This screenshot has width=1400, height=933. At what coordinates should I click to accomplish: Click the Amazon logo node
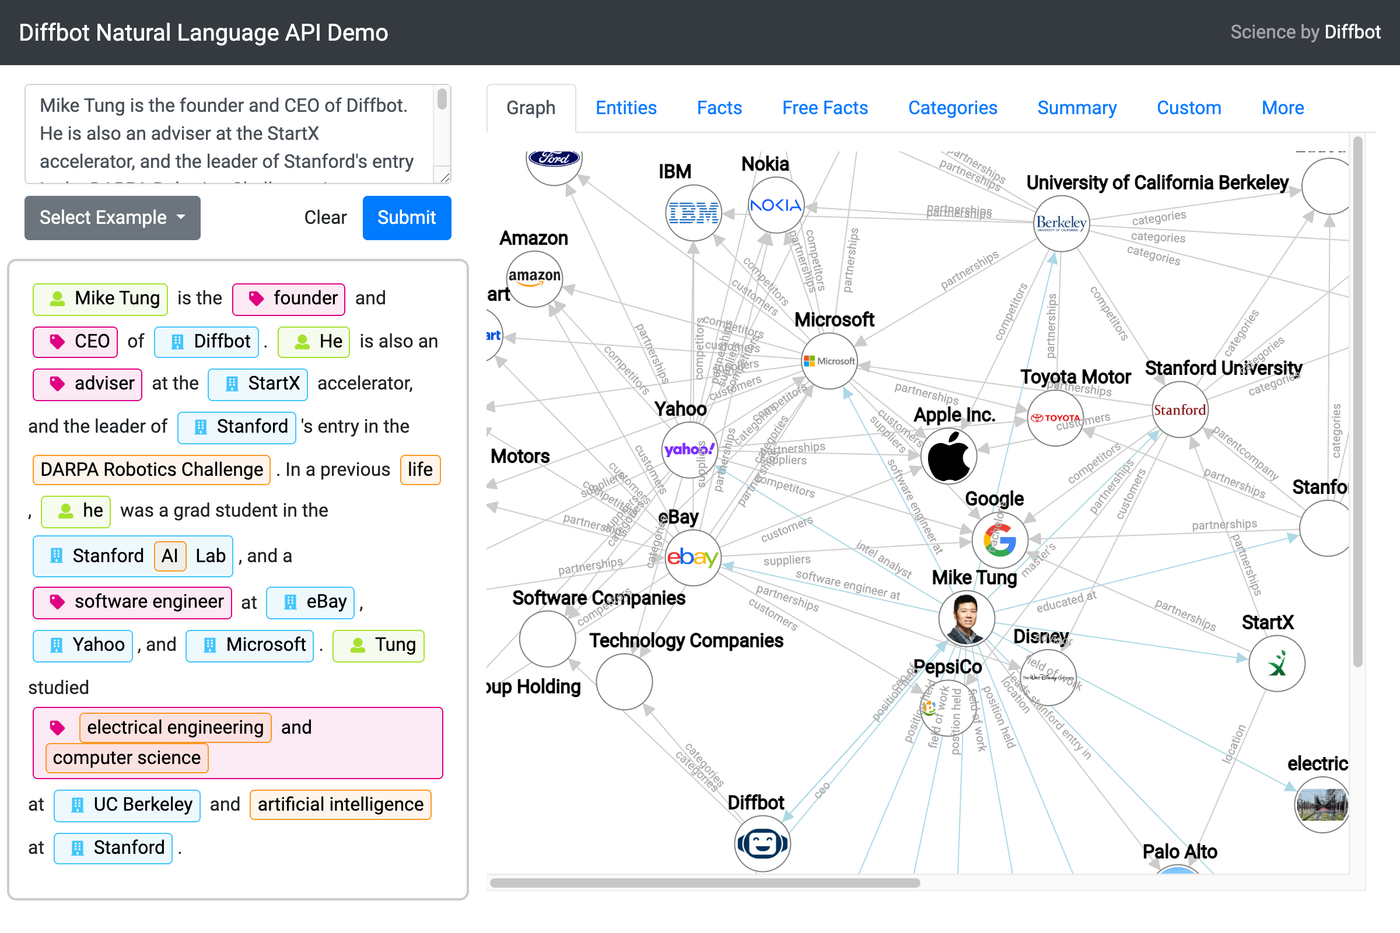[534, 278]
